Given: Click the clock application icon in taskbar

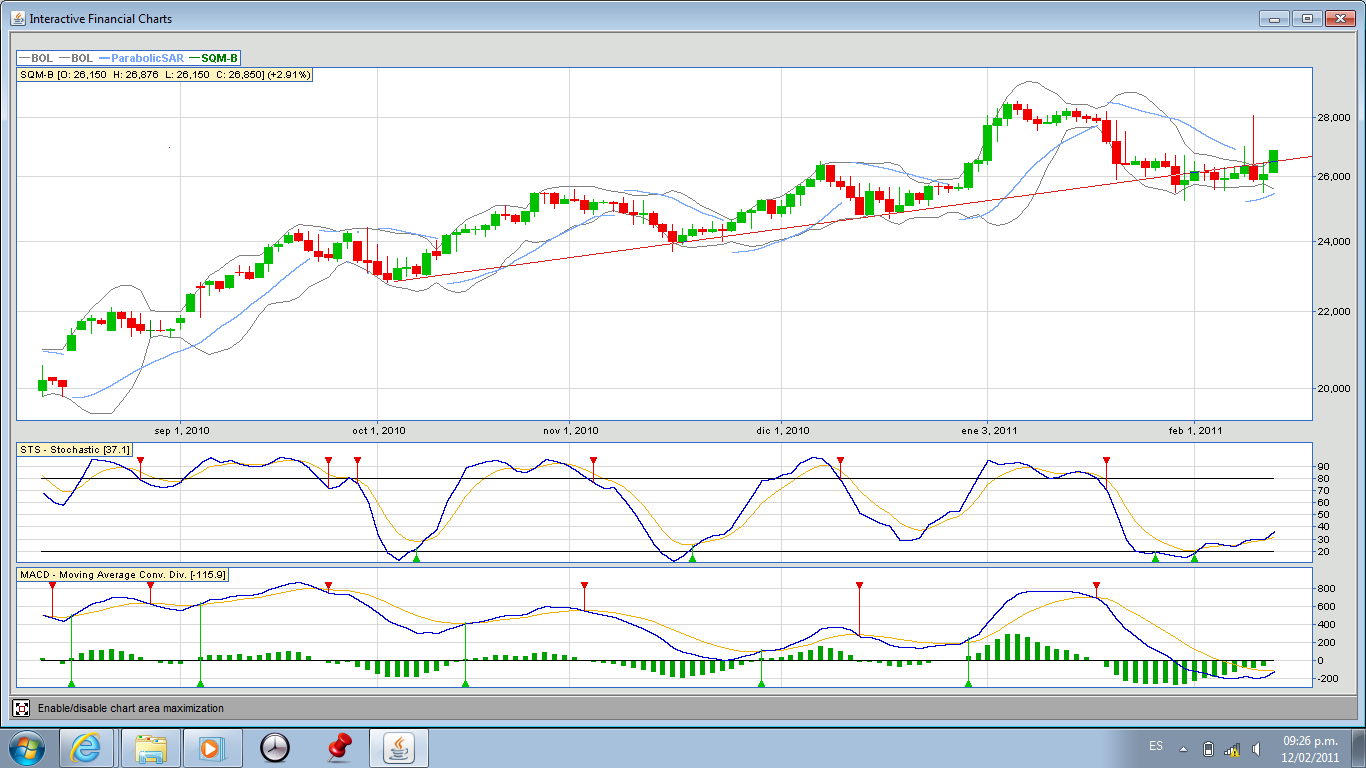Looking at the screenshot, I should [274, 748].
